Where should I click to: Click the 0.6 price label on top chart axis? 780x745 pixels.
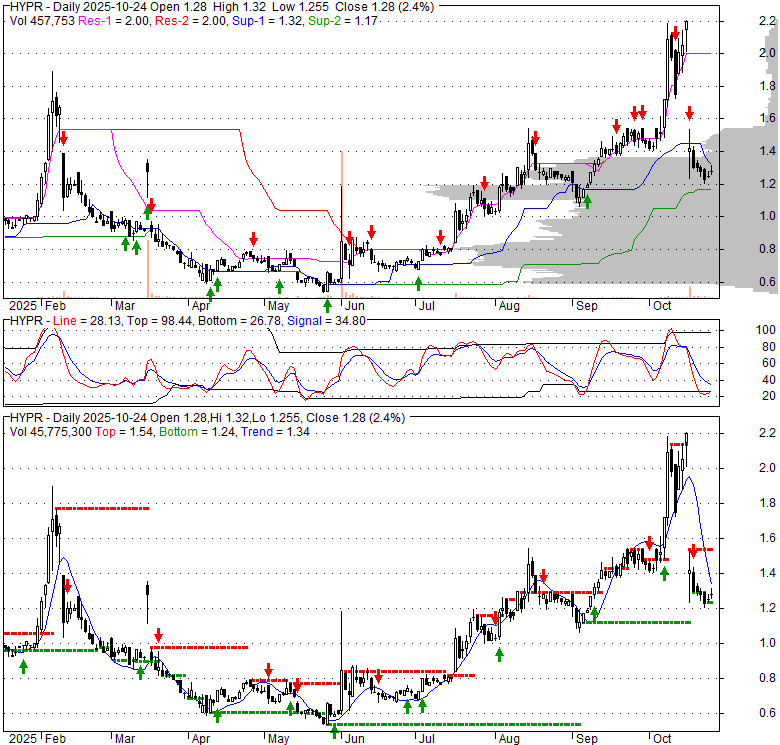pyautogui.click(x=767, y=281)
